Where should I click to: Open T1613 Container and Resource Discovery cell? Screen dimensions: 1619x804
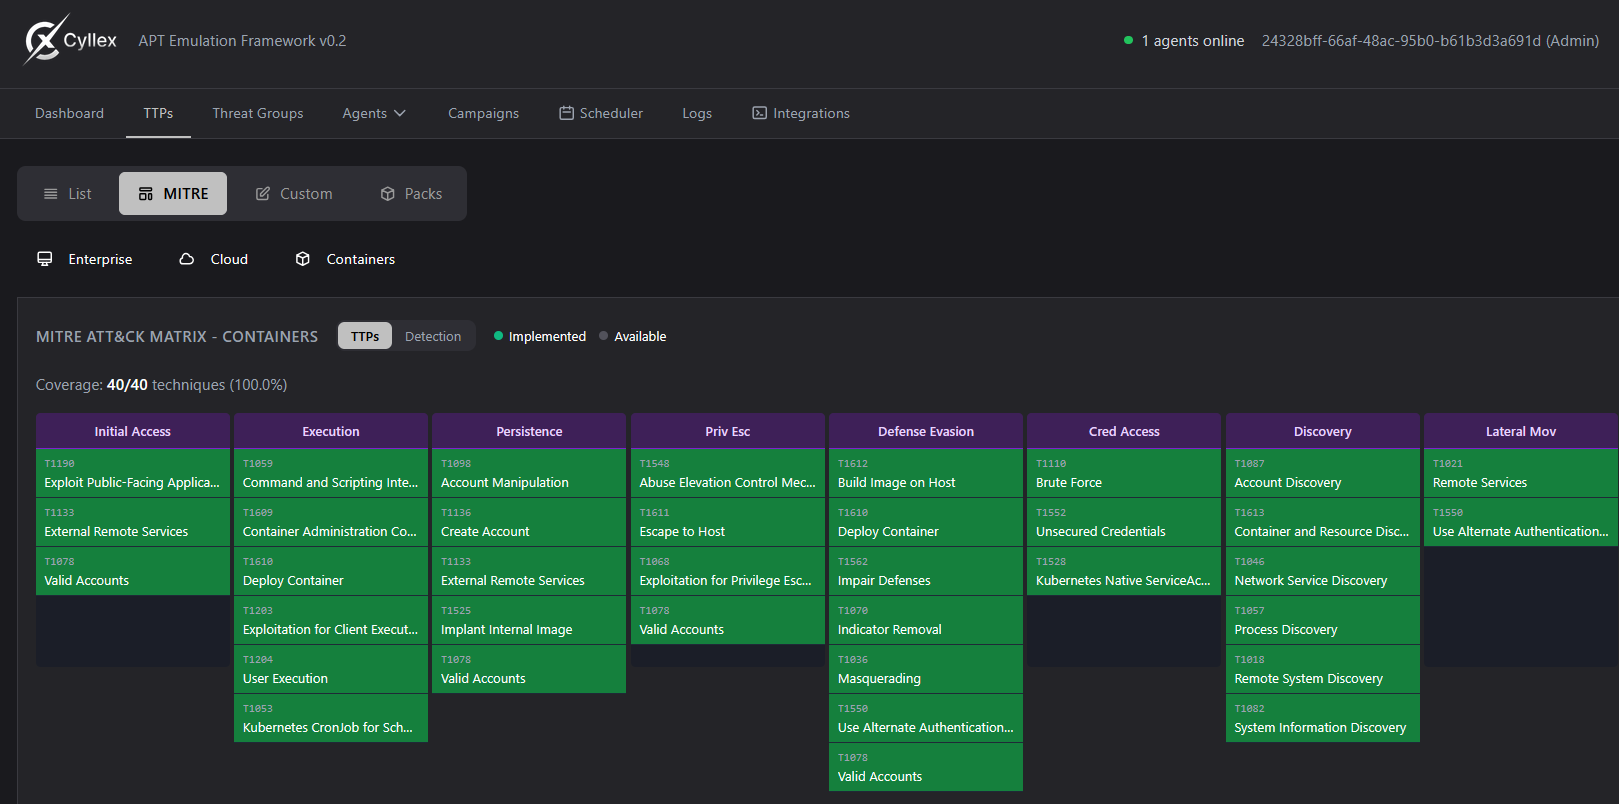(x=1323, y=522)
